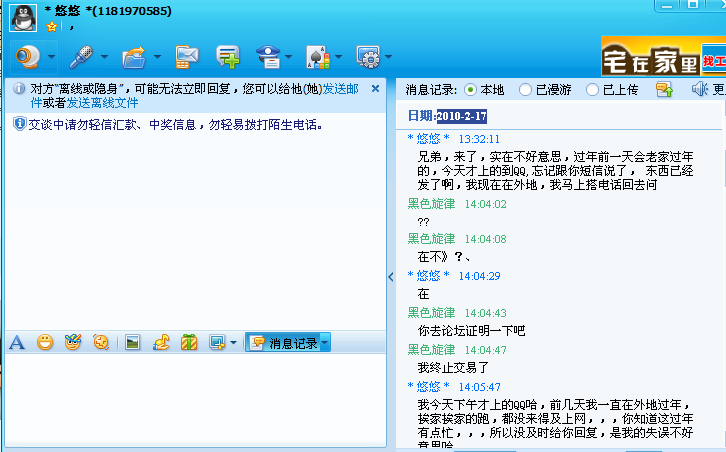
Task: Click timestamp 14:05:47
Action: coord(479,387)
